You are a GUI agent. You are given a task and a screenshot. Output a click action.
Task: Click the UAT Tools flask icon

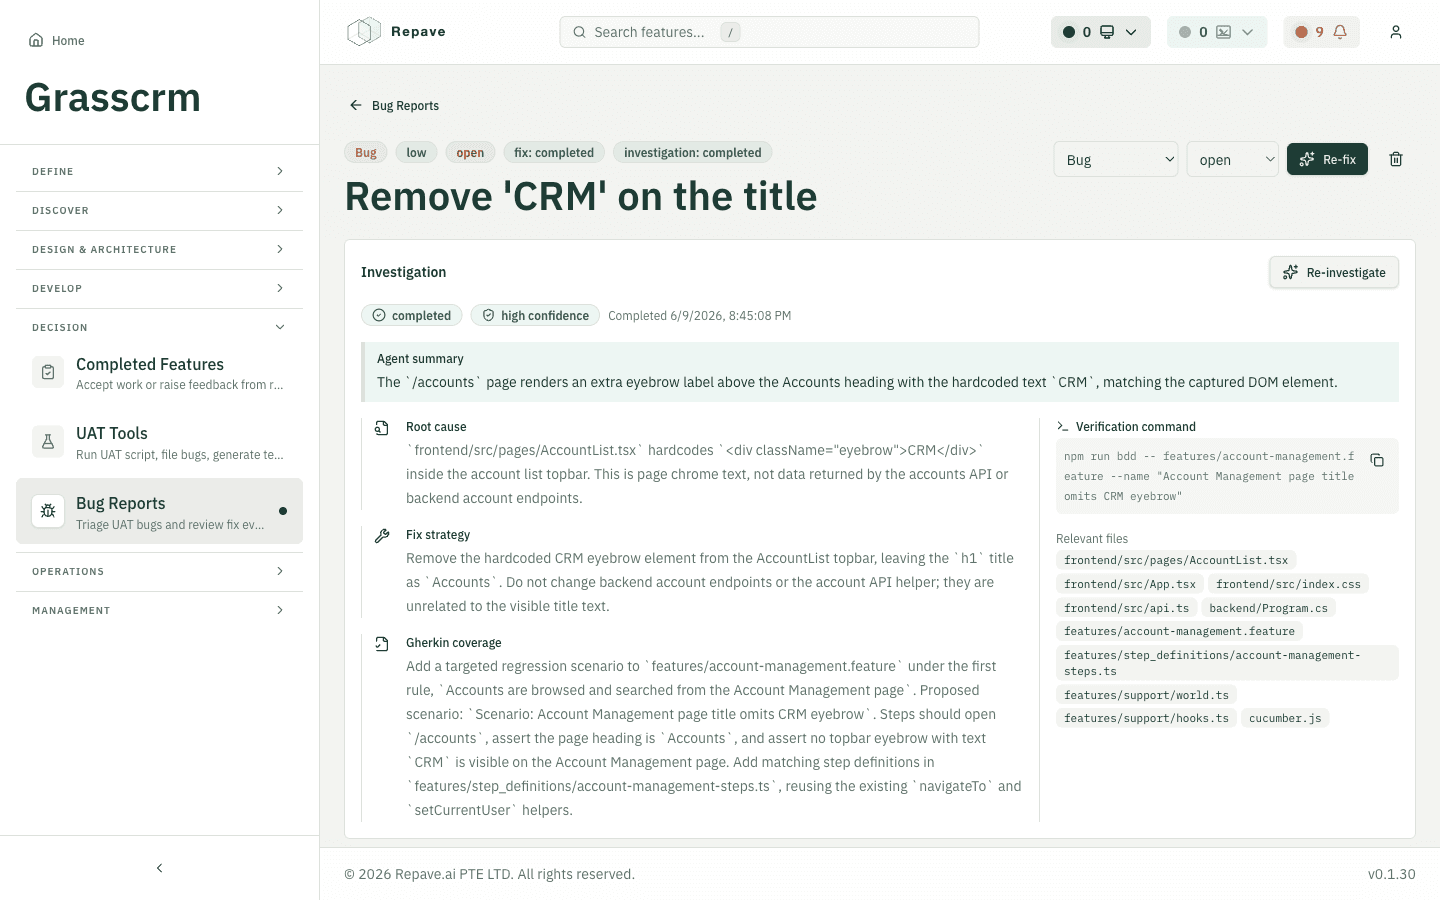click(x=48, y=442)
